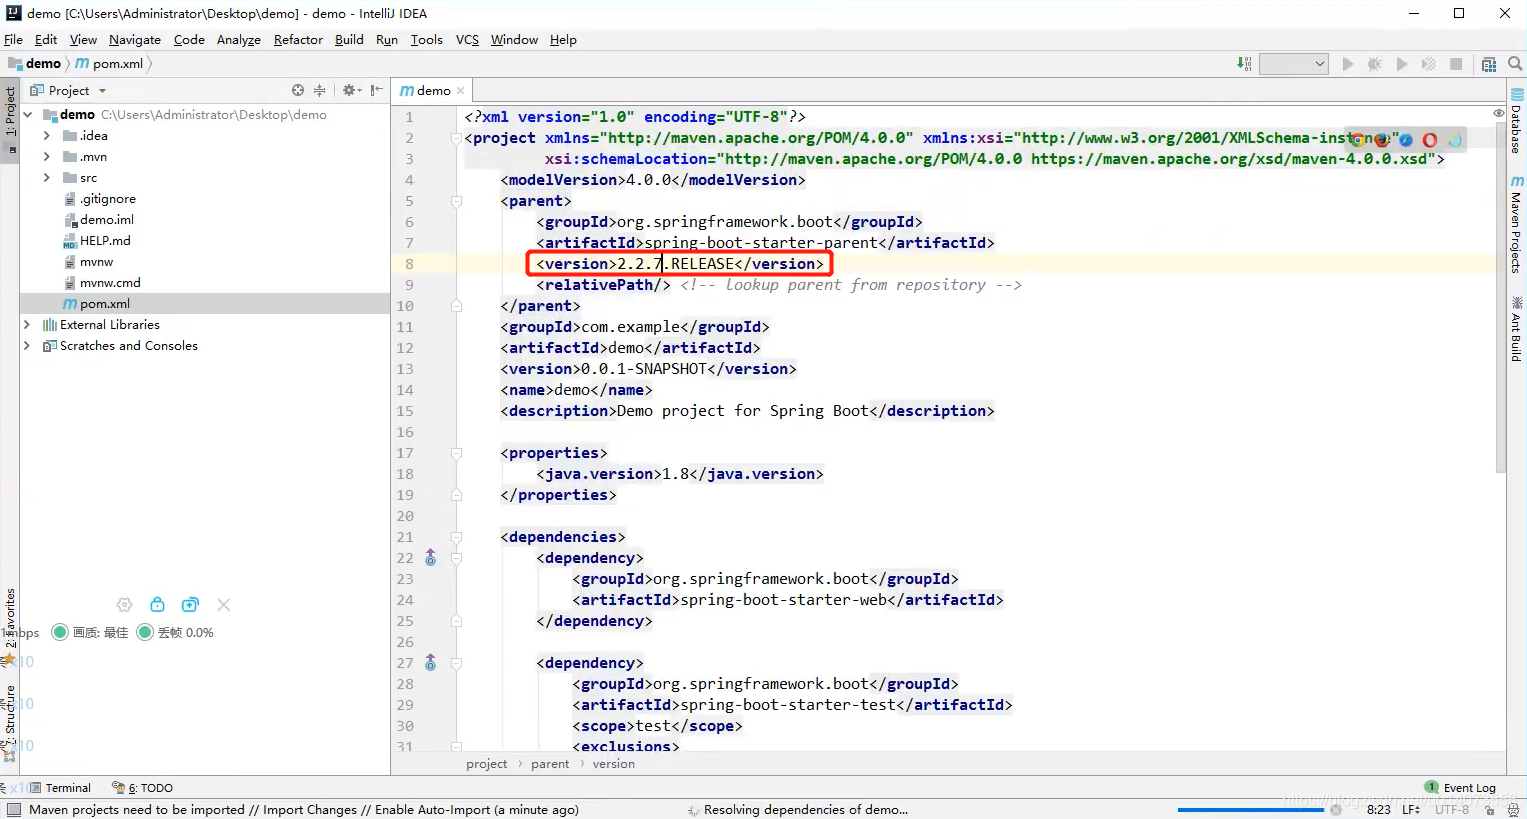Expand External Libraries node
The width and height of the screenshot is (1527, 819).
click(x=27, y=325)
